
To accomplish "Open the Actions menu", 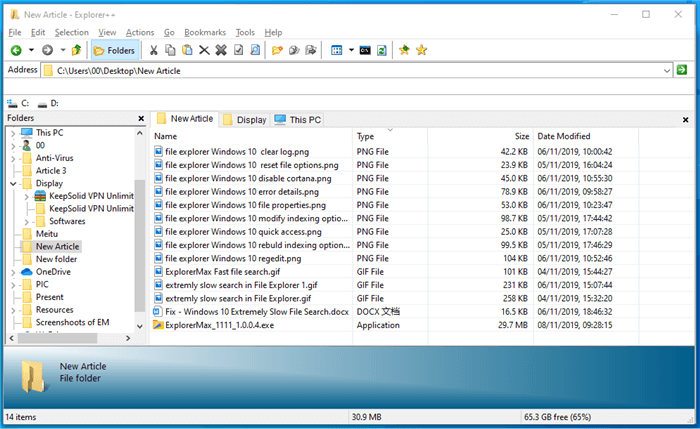I will pyautogui.click(x=140, y=32).
